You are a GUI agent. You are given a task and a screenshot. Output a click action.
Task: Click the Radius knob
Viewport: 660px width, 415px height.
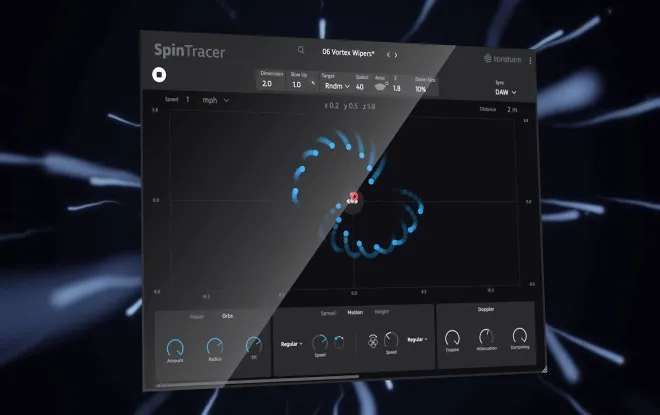pyautogui.click(x=215, y=346)
